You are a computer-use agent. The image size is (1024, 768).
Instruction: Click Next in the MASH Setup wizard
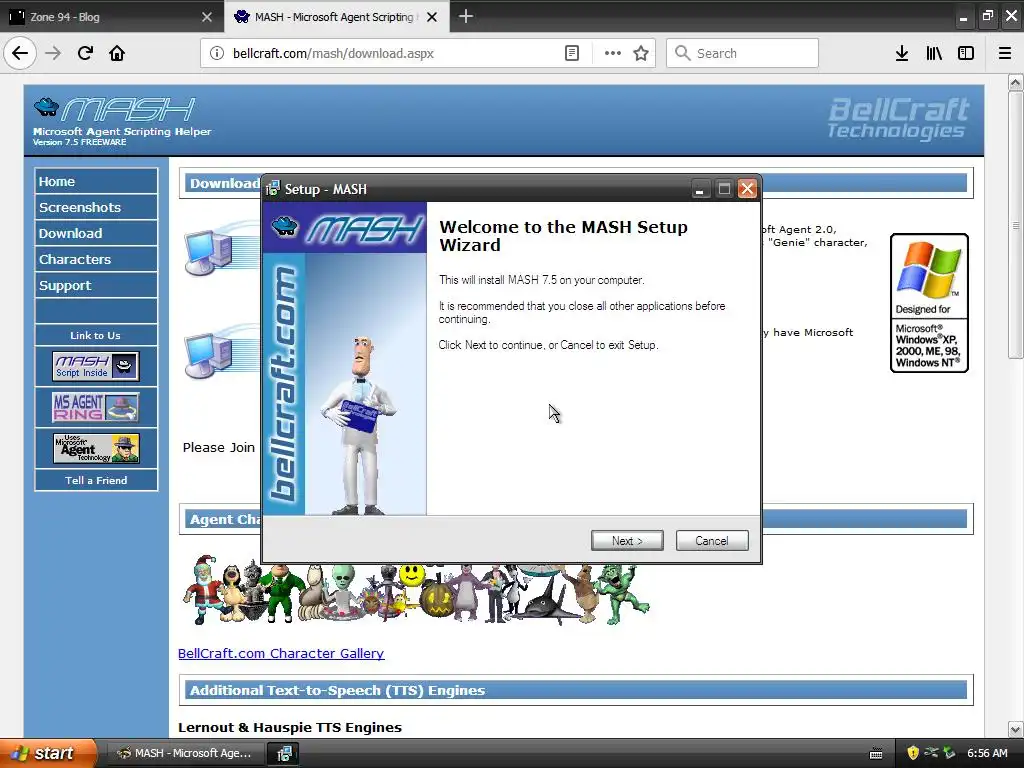[x=627, y=540]
